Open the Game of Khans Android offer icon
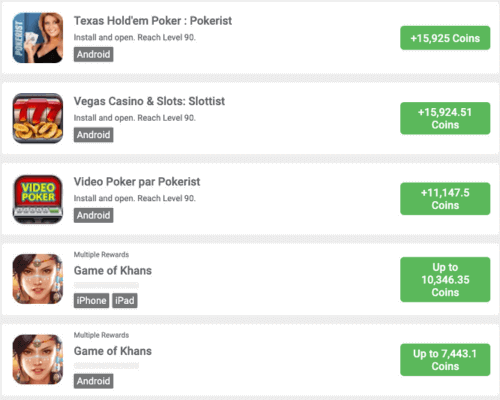The width and height of the screenshot is (500, 400). (38, 359)
